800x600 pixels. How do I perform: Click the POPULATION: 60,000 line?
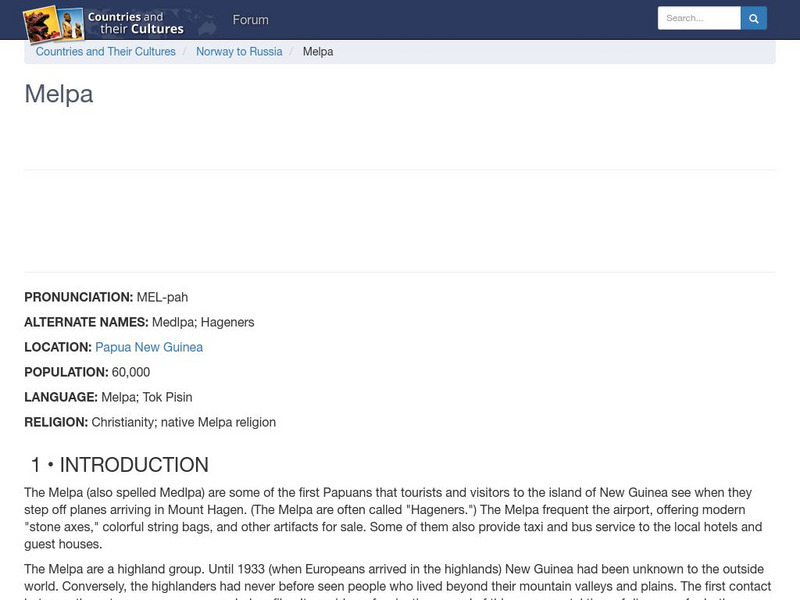pos(87,372)
